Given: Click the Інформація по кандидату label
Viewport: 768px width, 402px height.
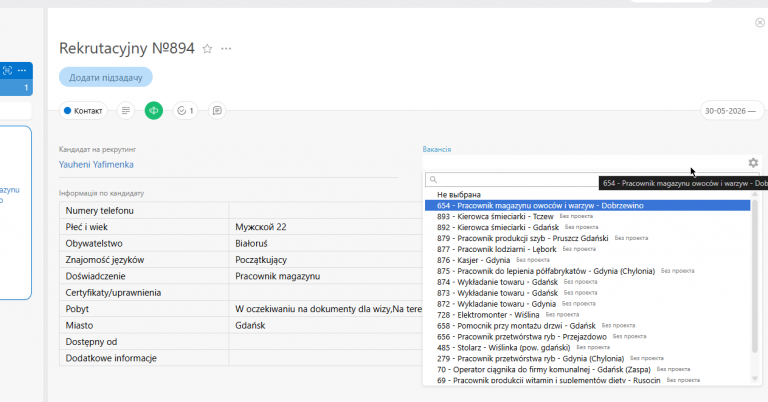Looking at the screenshot, I should pos(101,193).
